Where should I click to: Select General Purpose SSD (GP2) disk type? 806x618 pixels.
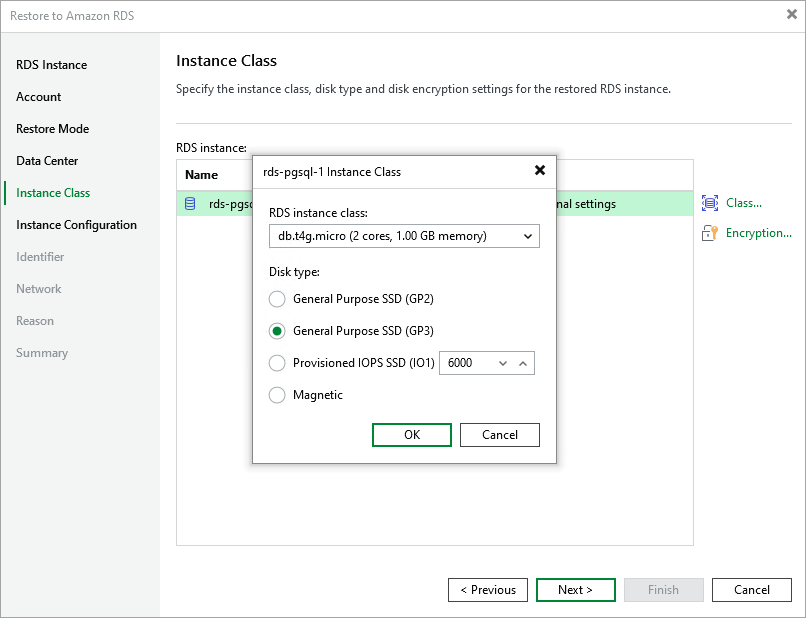click(277, 299)
